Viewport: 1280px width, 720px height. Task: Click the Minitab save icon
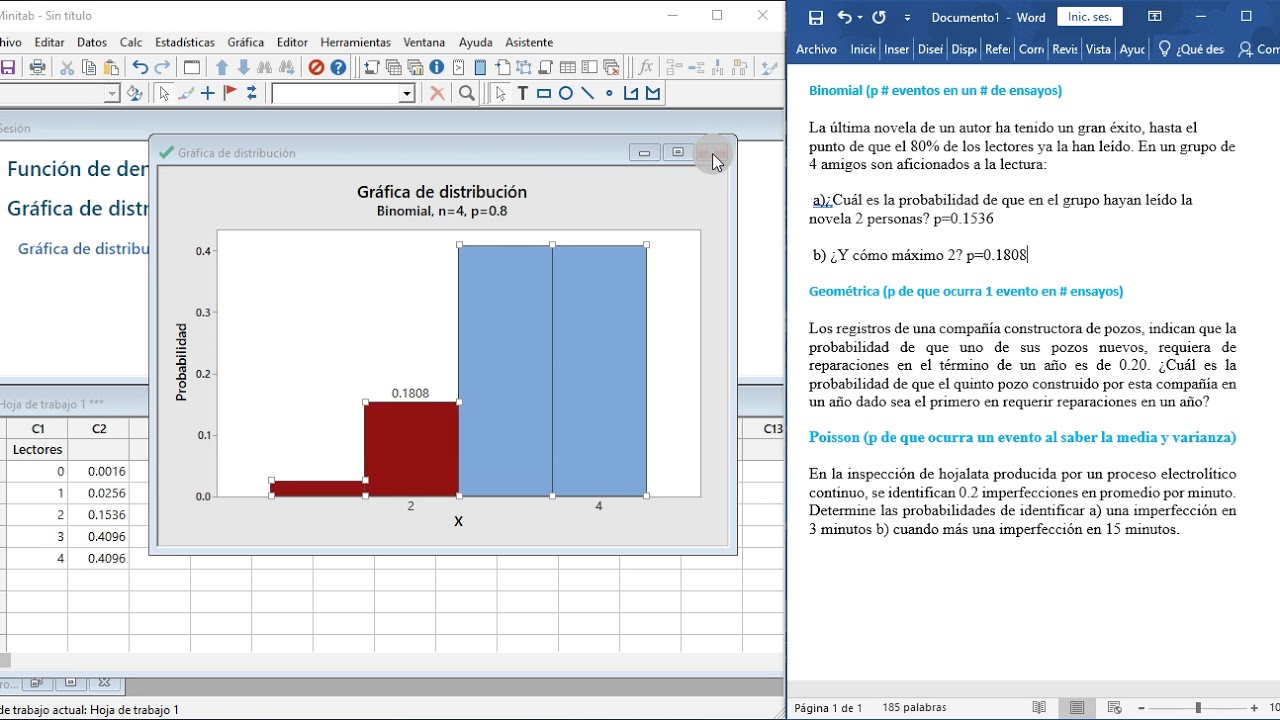(x=8, y=67)
